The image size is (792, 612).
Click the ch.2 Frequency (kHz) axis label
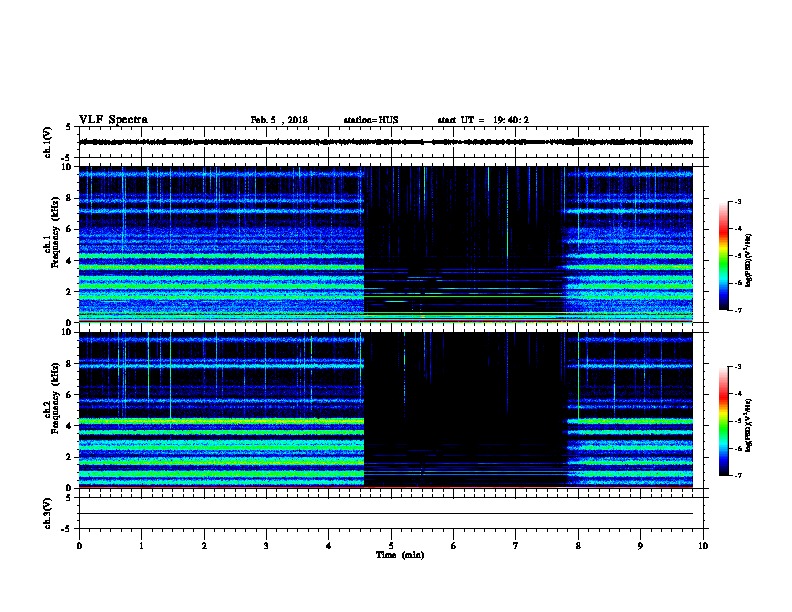point(51,398)
